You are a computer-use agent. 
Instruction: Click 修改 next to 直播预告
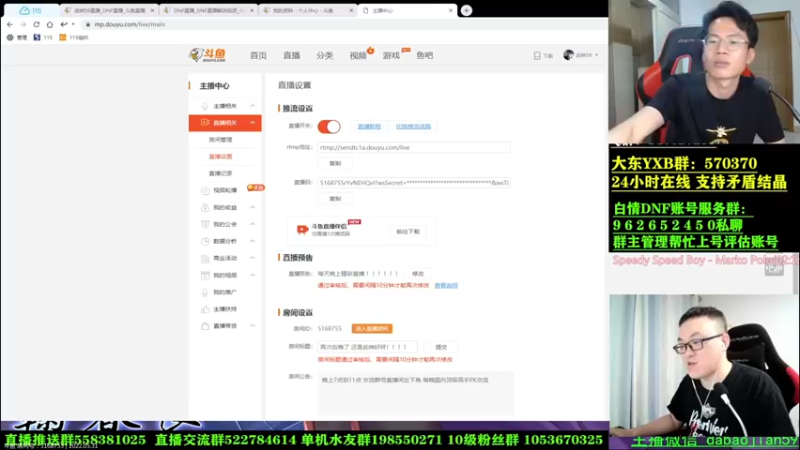pos(418,273)
